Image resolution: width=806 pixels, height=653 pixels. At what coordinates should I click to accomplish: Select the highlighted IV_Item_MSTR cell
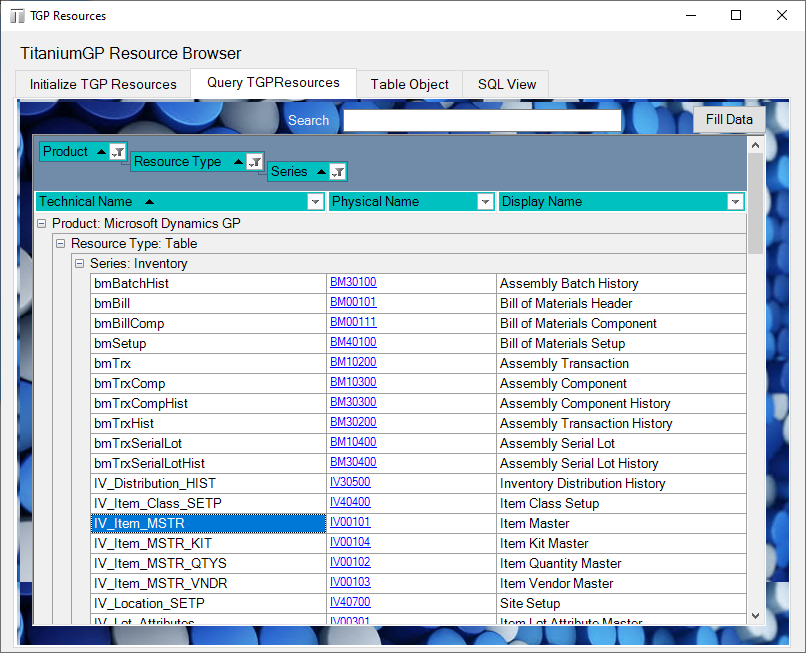208,523
